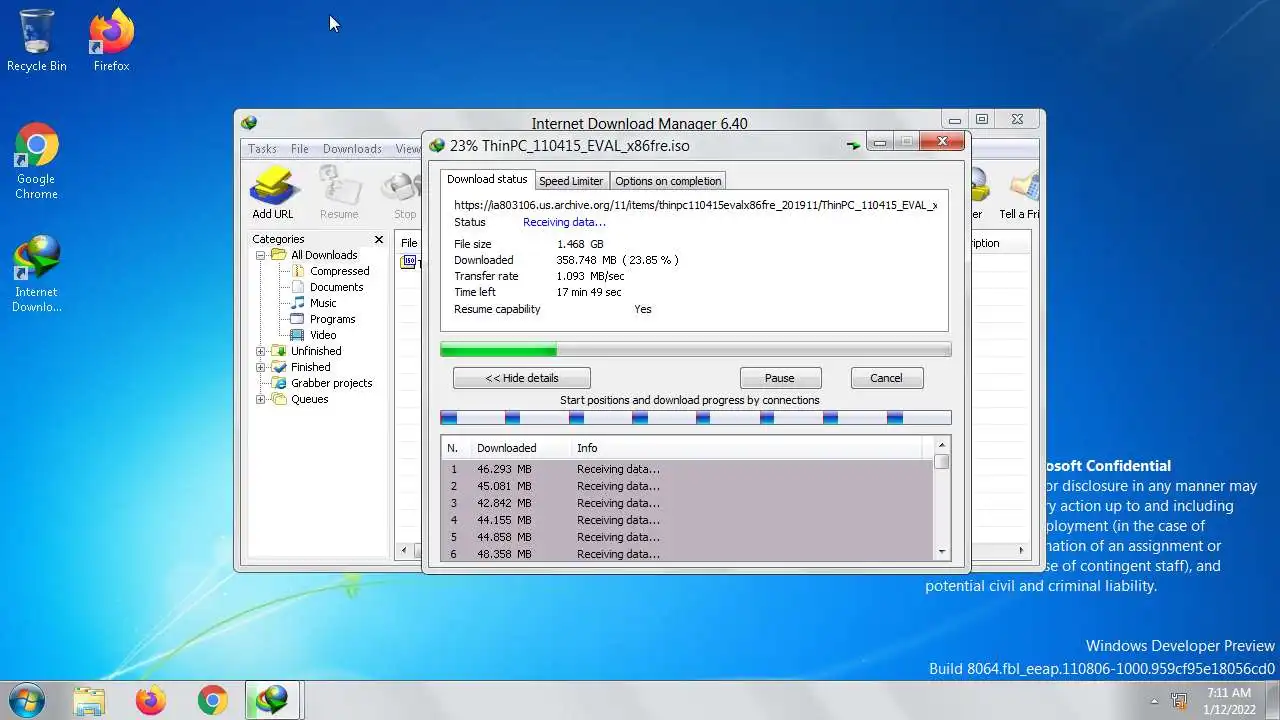Open Recycle Bin desktop icon

[x=37, y=41]
